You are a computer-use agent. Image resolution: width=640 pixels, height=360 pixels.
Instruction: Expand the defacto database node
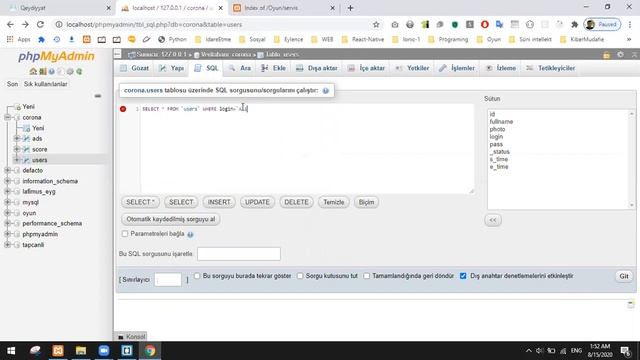pos(7,170)
